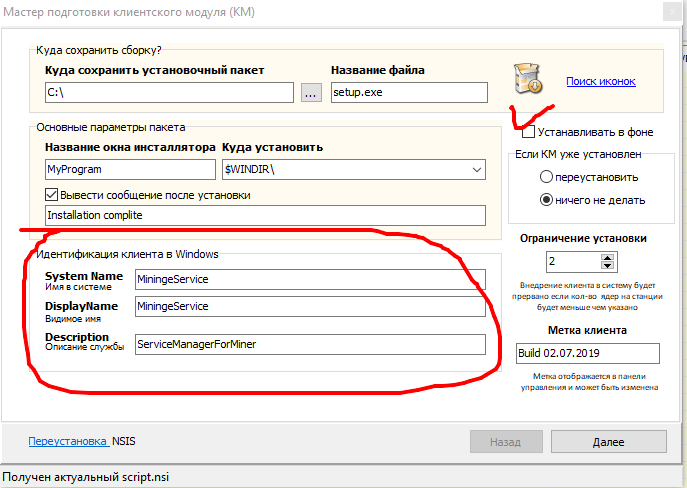Click the install limit value field showing 2
The height and width of the screenshot is (488, 687).
573,262
